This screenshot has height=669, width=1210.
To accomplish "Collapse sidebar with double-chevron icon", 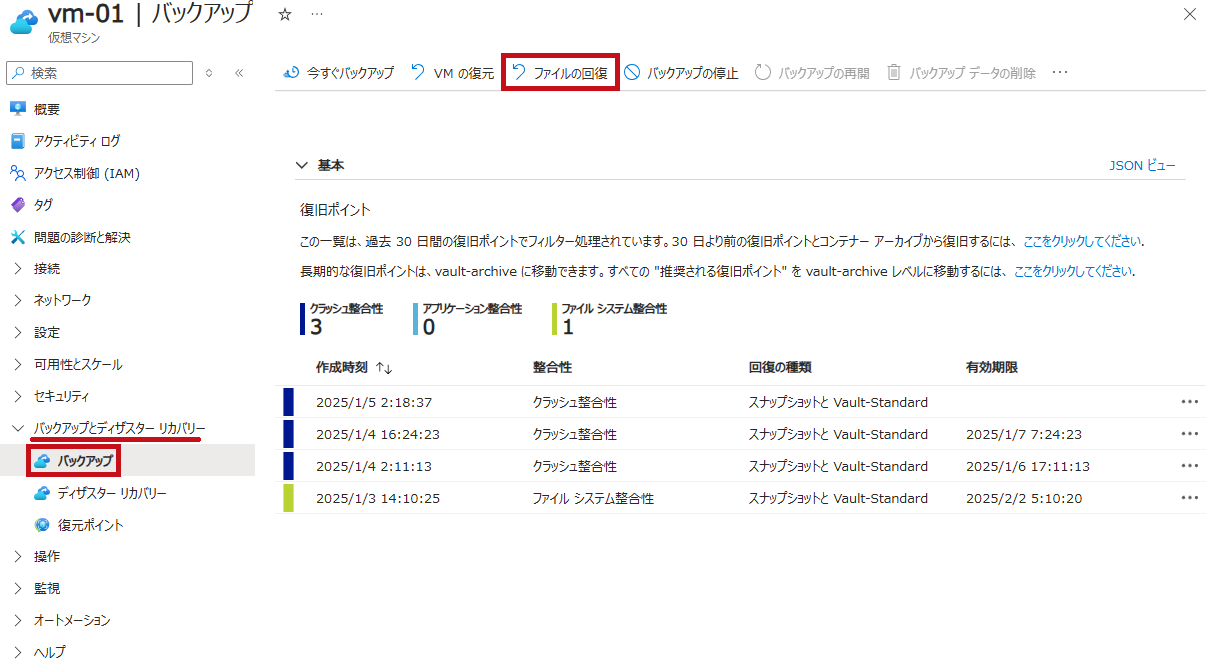I will click(239, 73).
